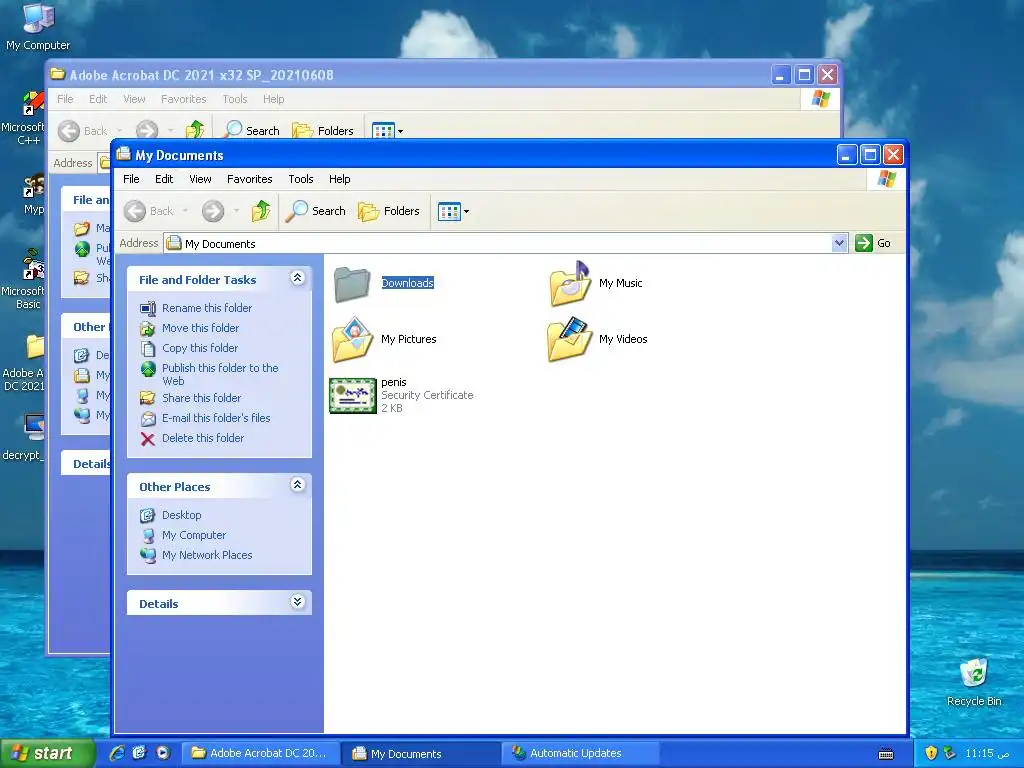
Task: Click the Forward arrow in My Documents toolbar
Action: [213, 211]
